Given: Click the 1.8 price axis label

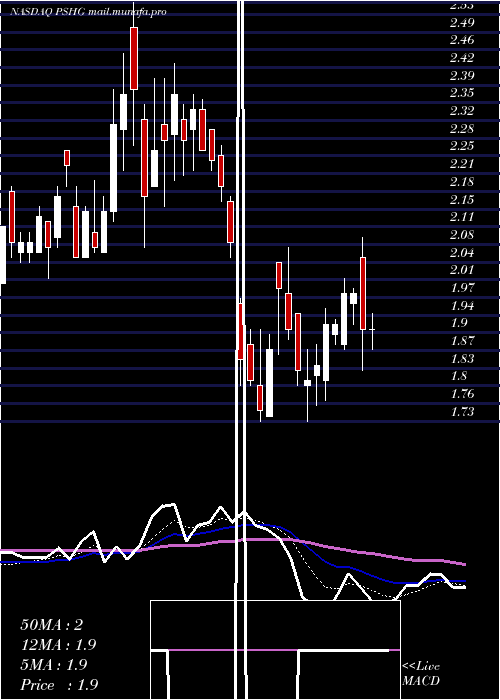Looking at the screenshot, I should tap(458, 375).
